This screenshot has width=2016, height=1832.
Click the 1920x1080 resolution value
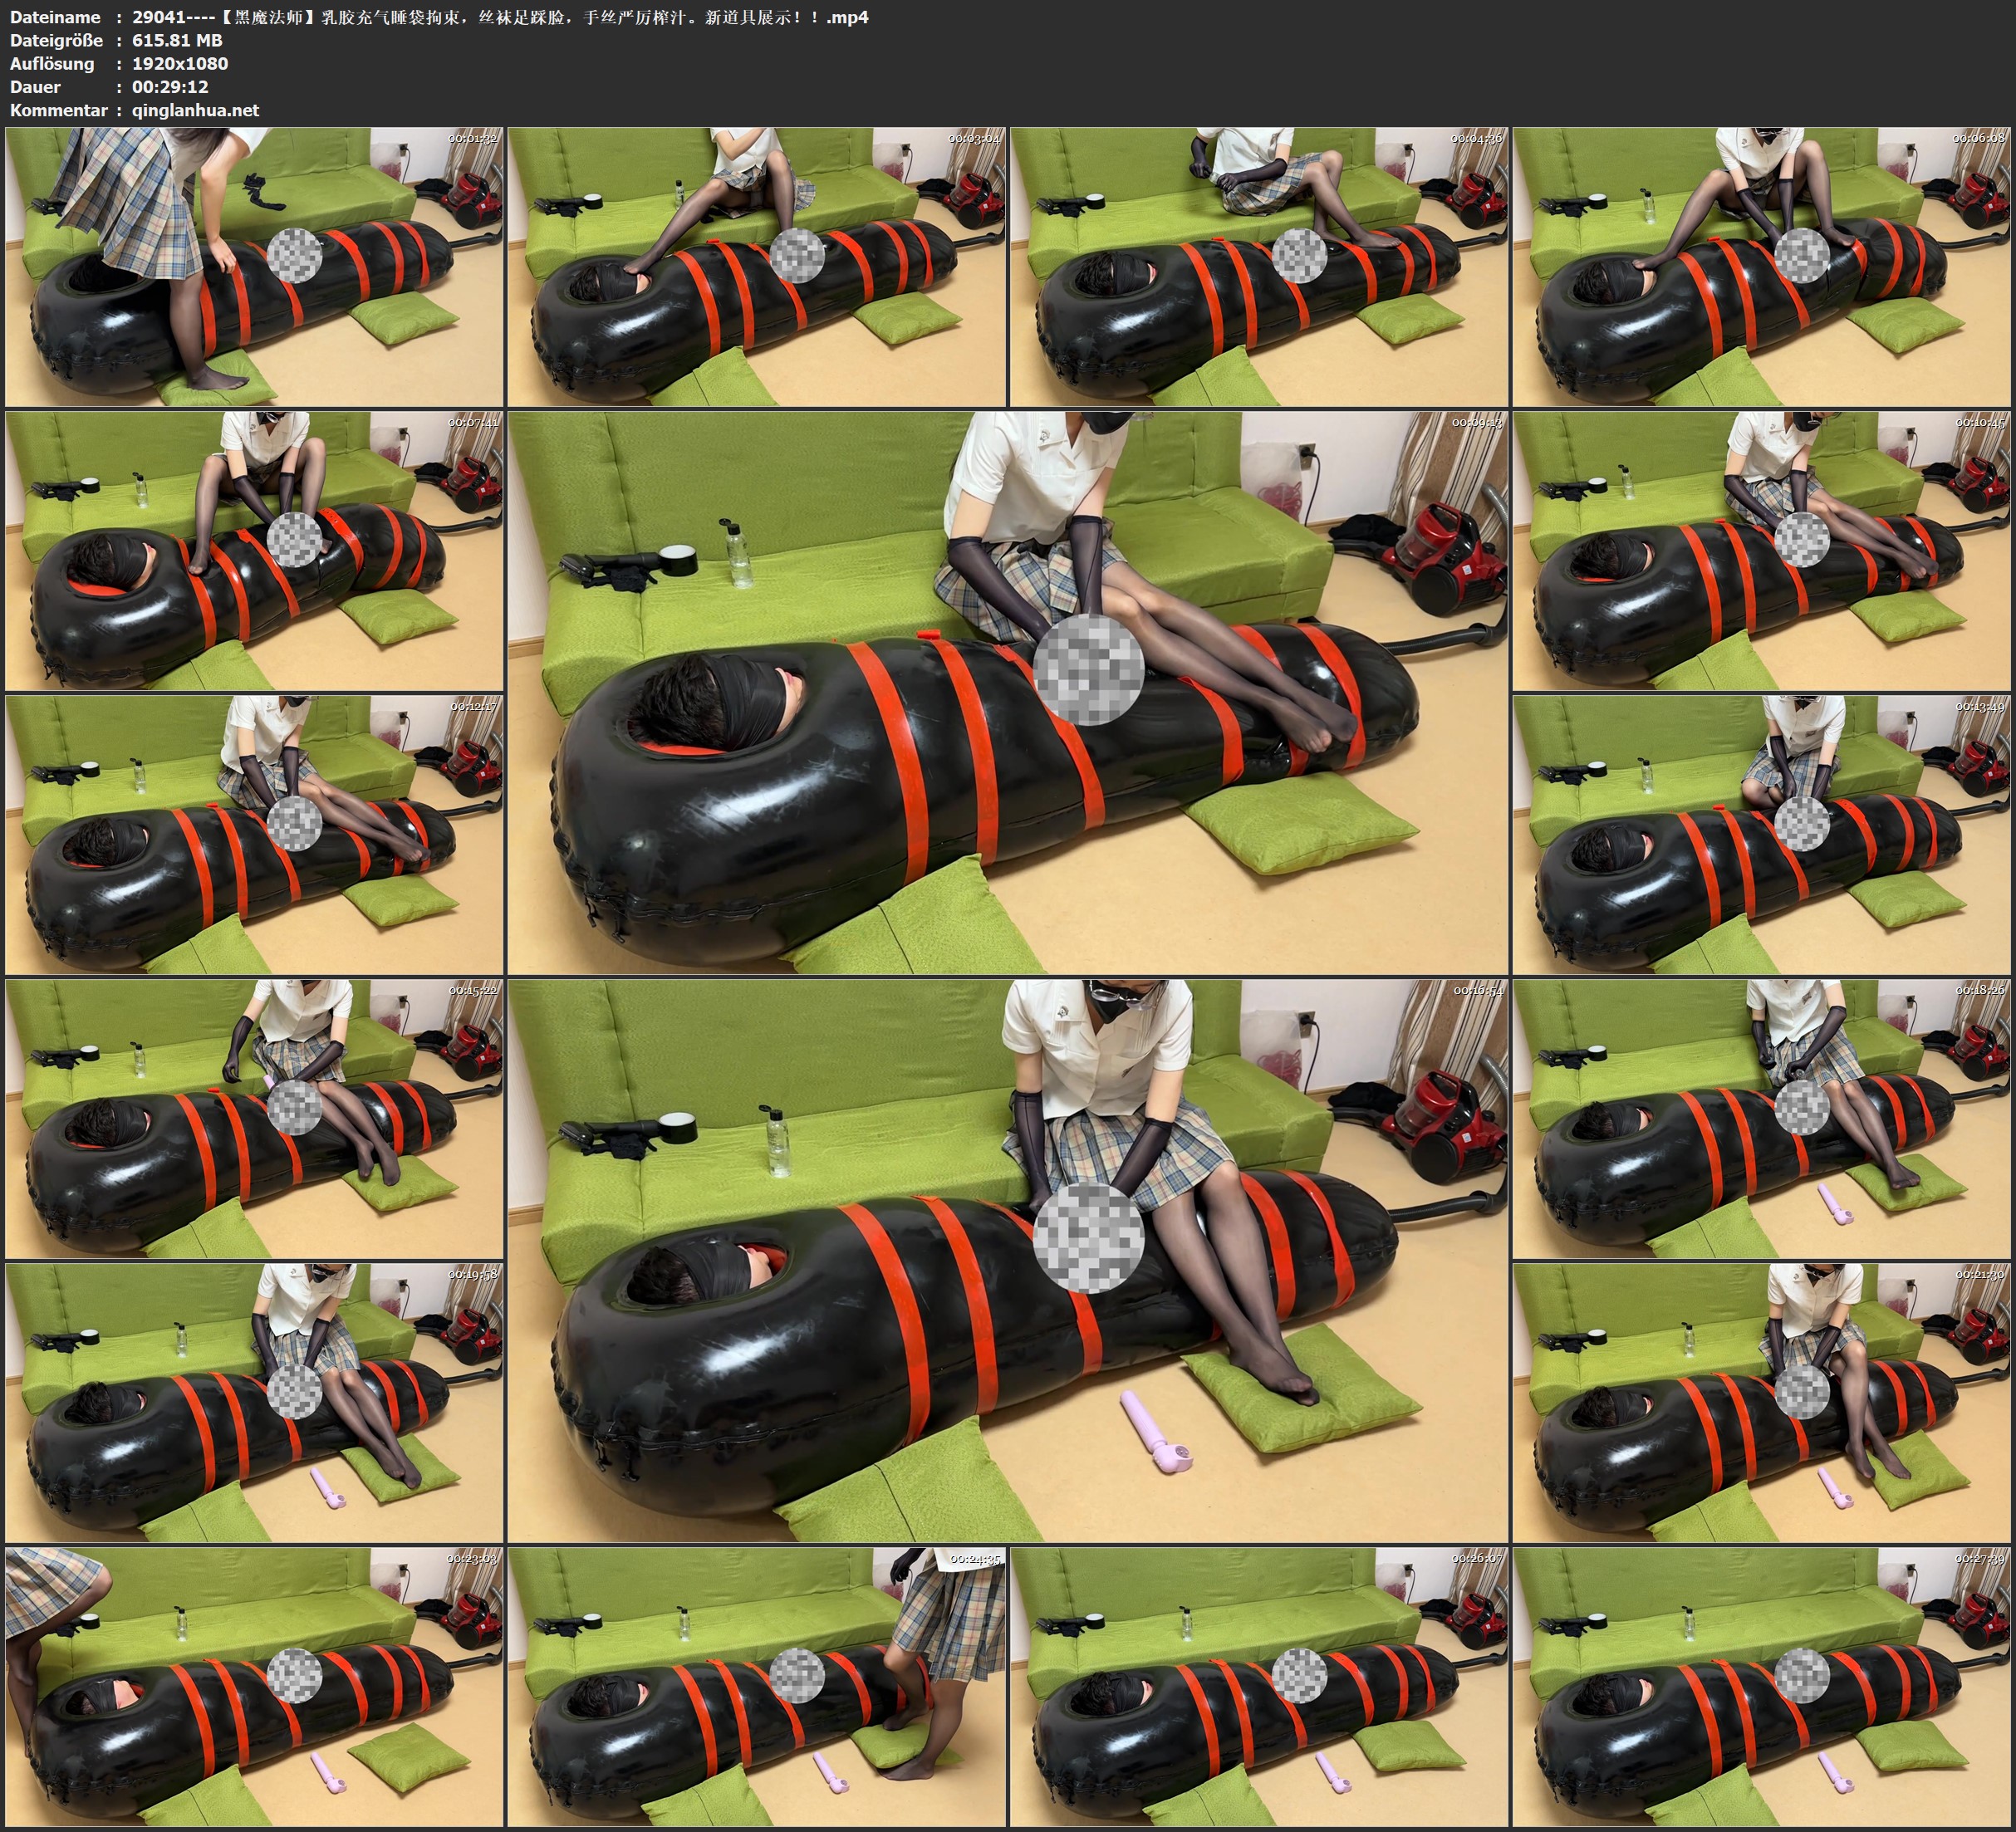180,63
